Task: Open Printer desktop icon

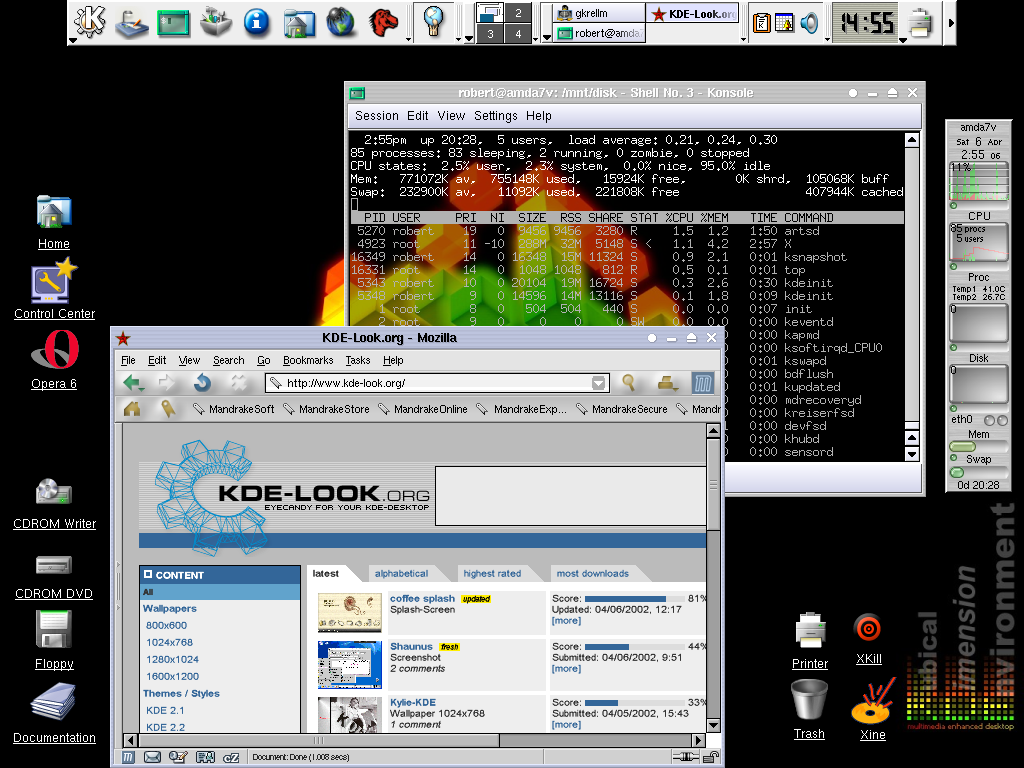Action: tap(810, 641)
